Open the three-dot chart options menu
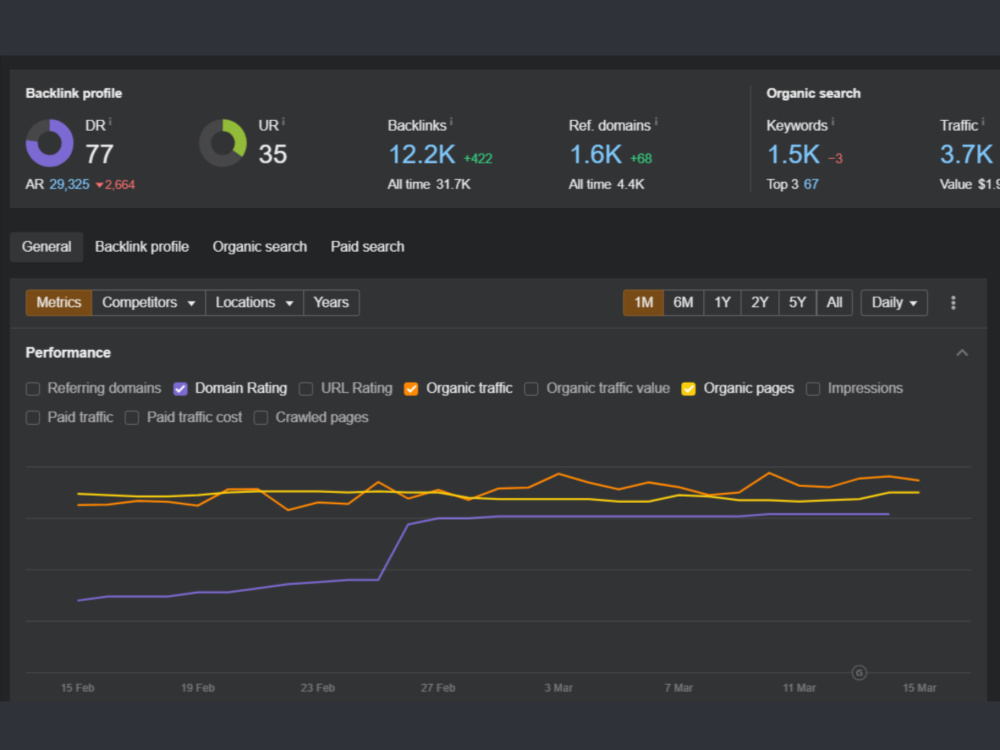The width and height of the screenshot is (1000, 750). coord(953,303)
